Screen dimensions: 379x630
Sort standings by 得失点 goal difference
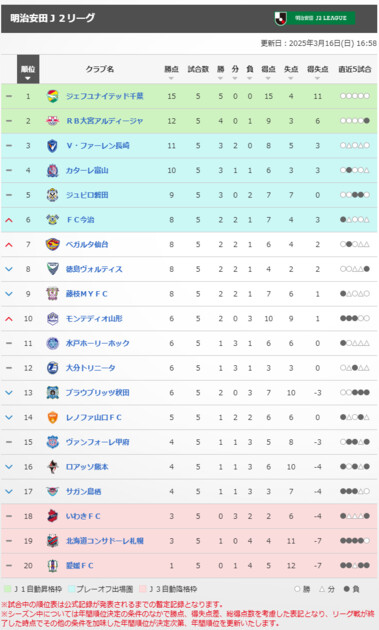pos(318,70)
